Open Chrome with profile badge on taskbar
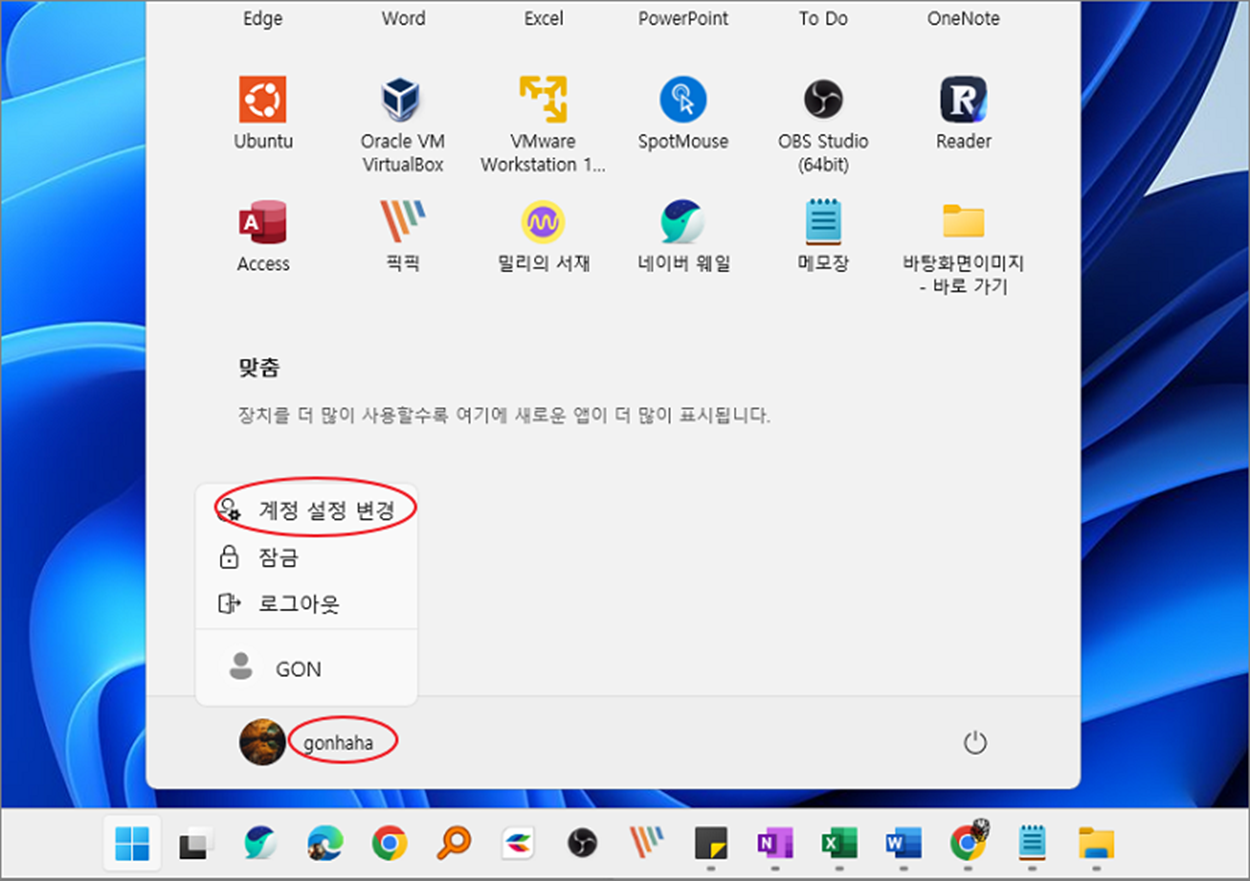1250x881 pixels. (x=967, y=843)
